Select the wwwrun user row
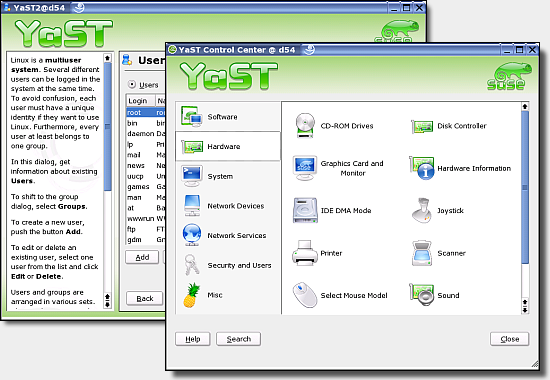This screenshot has width=550, height=380. coord(146,218)
